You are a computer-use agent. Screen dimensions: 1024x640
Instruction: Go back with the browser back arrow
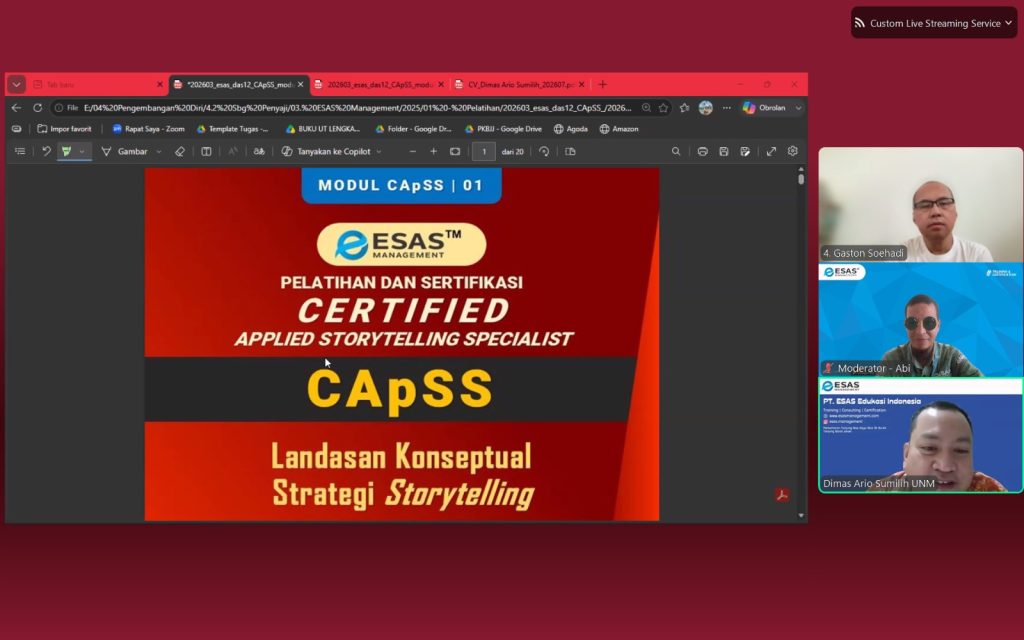click(16, 108)
